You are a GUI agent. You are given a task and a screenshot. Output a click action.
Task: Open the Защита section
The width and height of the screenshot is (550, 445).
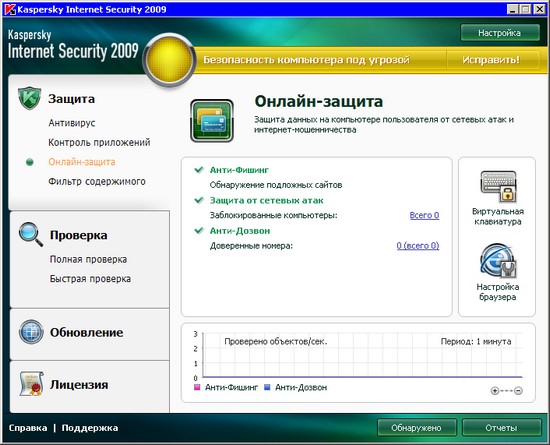(72, 99)
